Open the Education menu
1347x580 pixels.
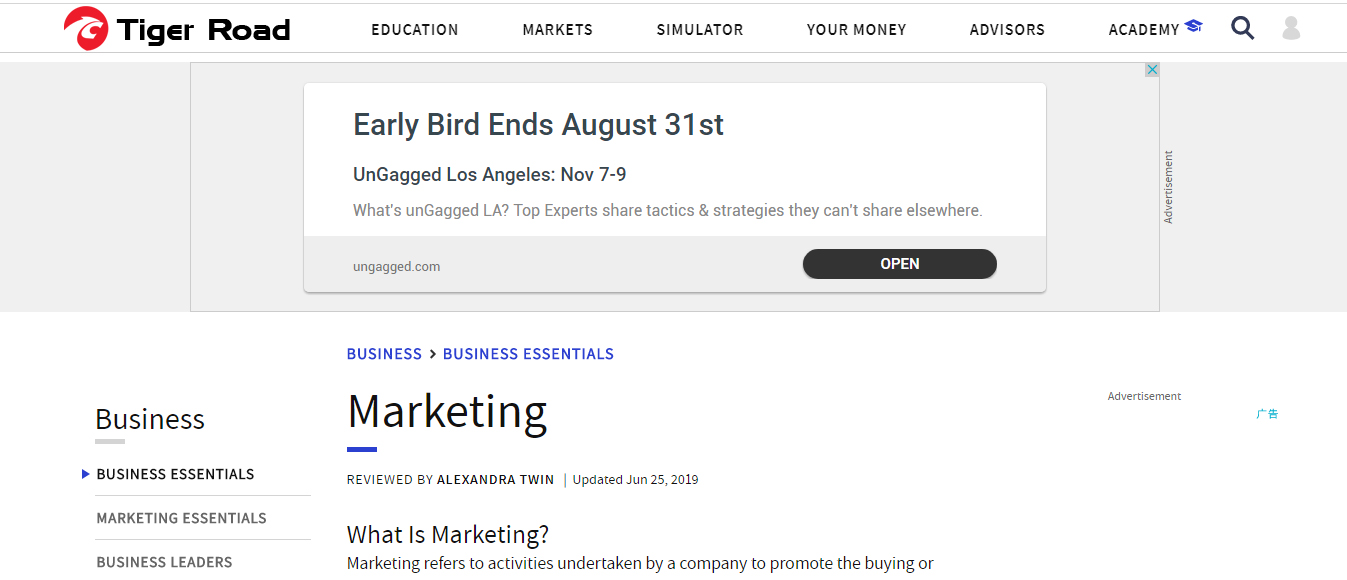415,30
